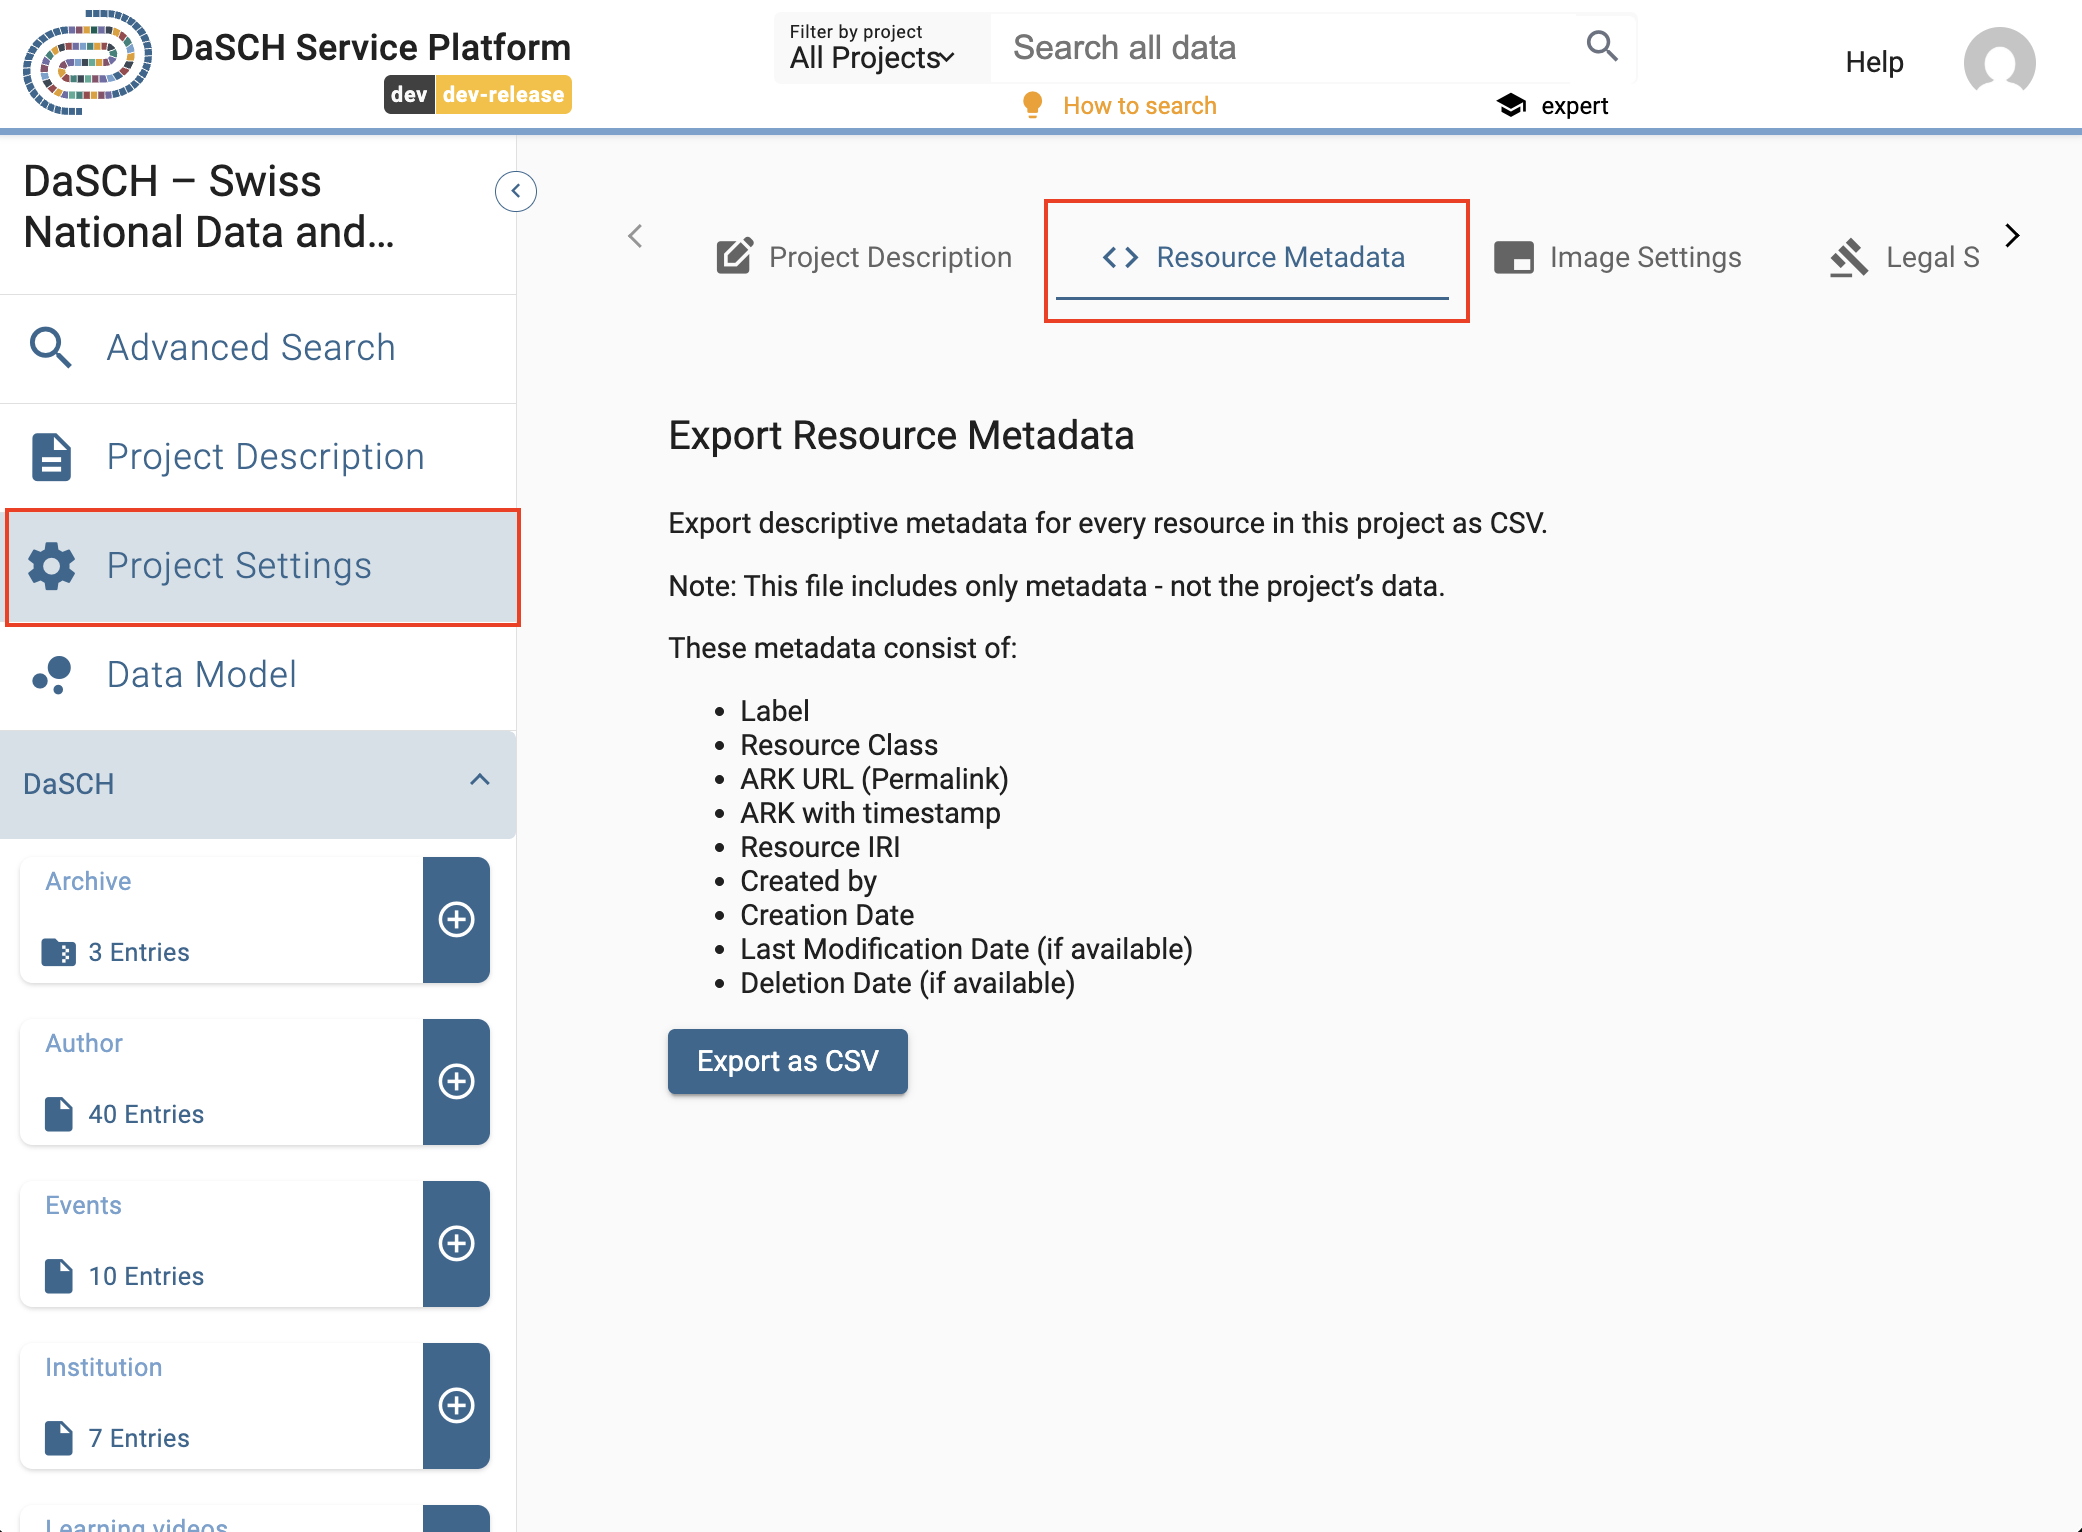Switch to the Resource Metadata tab
Image resolution: width=2082 pixels, height=1532 pixels.
point(1256,257)
